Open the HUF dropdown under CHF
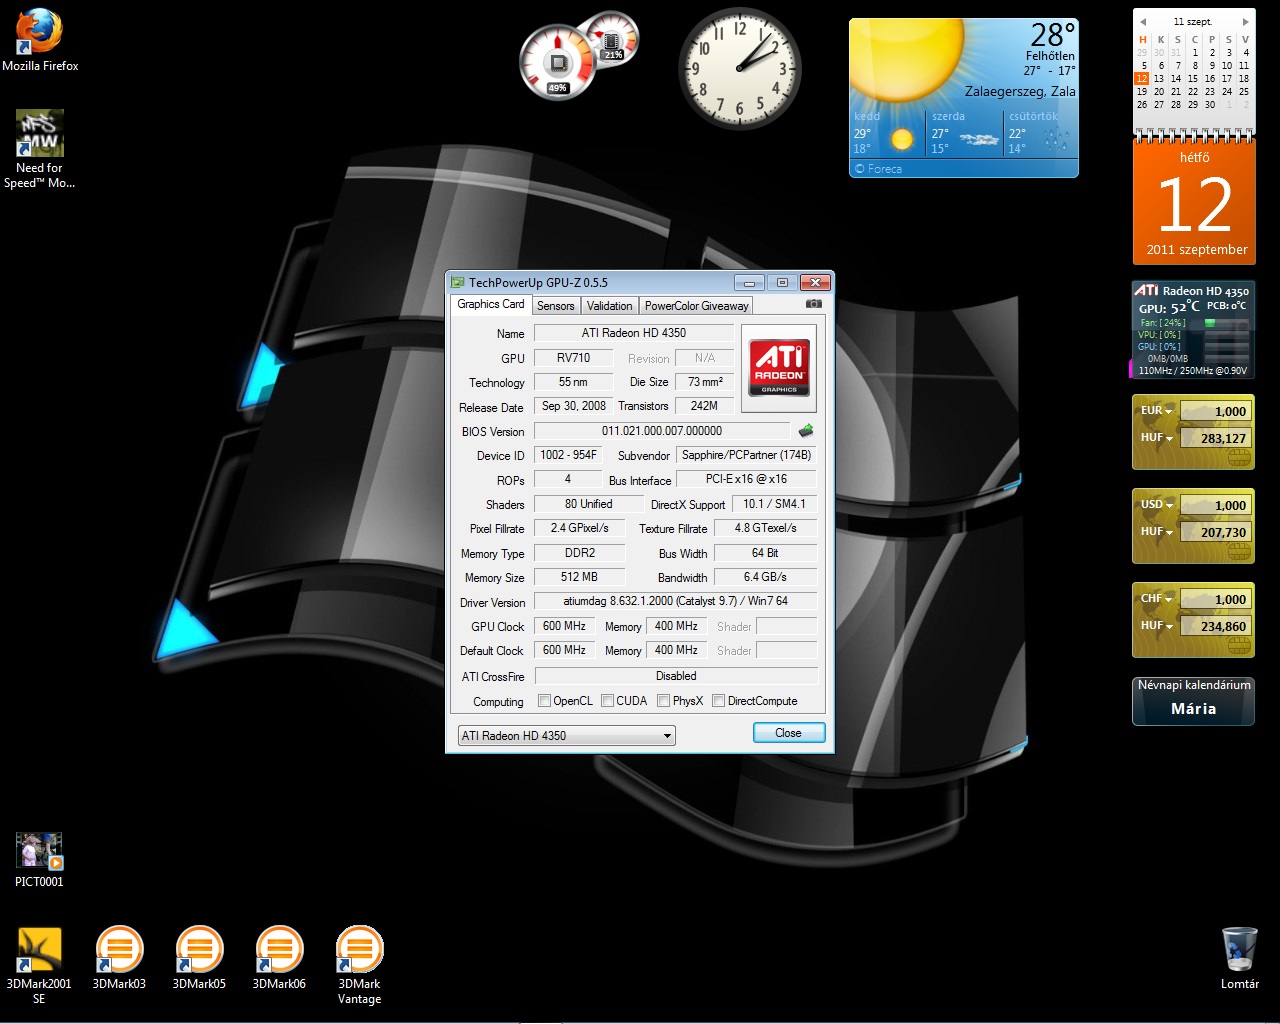Image resolution: width=1280 pixels, height=1024 pixels. (1156, 626)
